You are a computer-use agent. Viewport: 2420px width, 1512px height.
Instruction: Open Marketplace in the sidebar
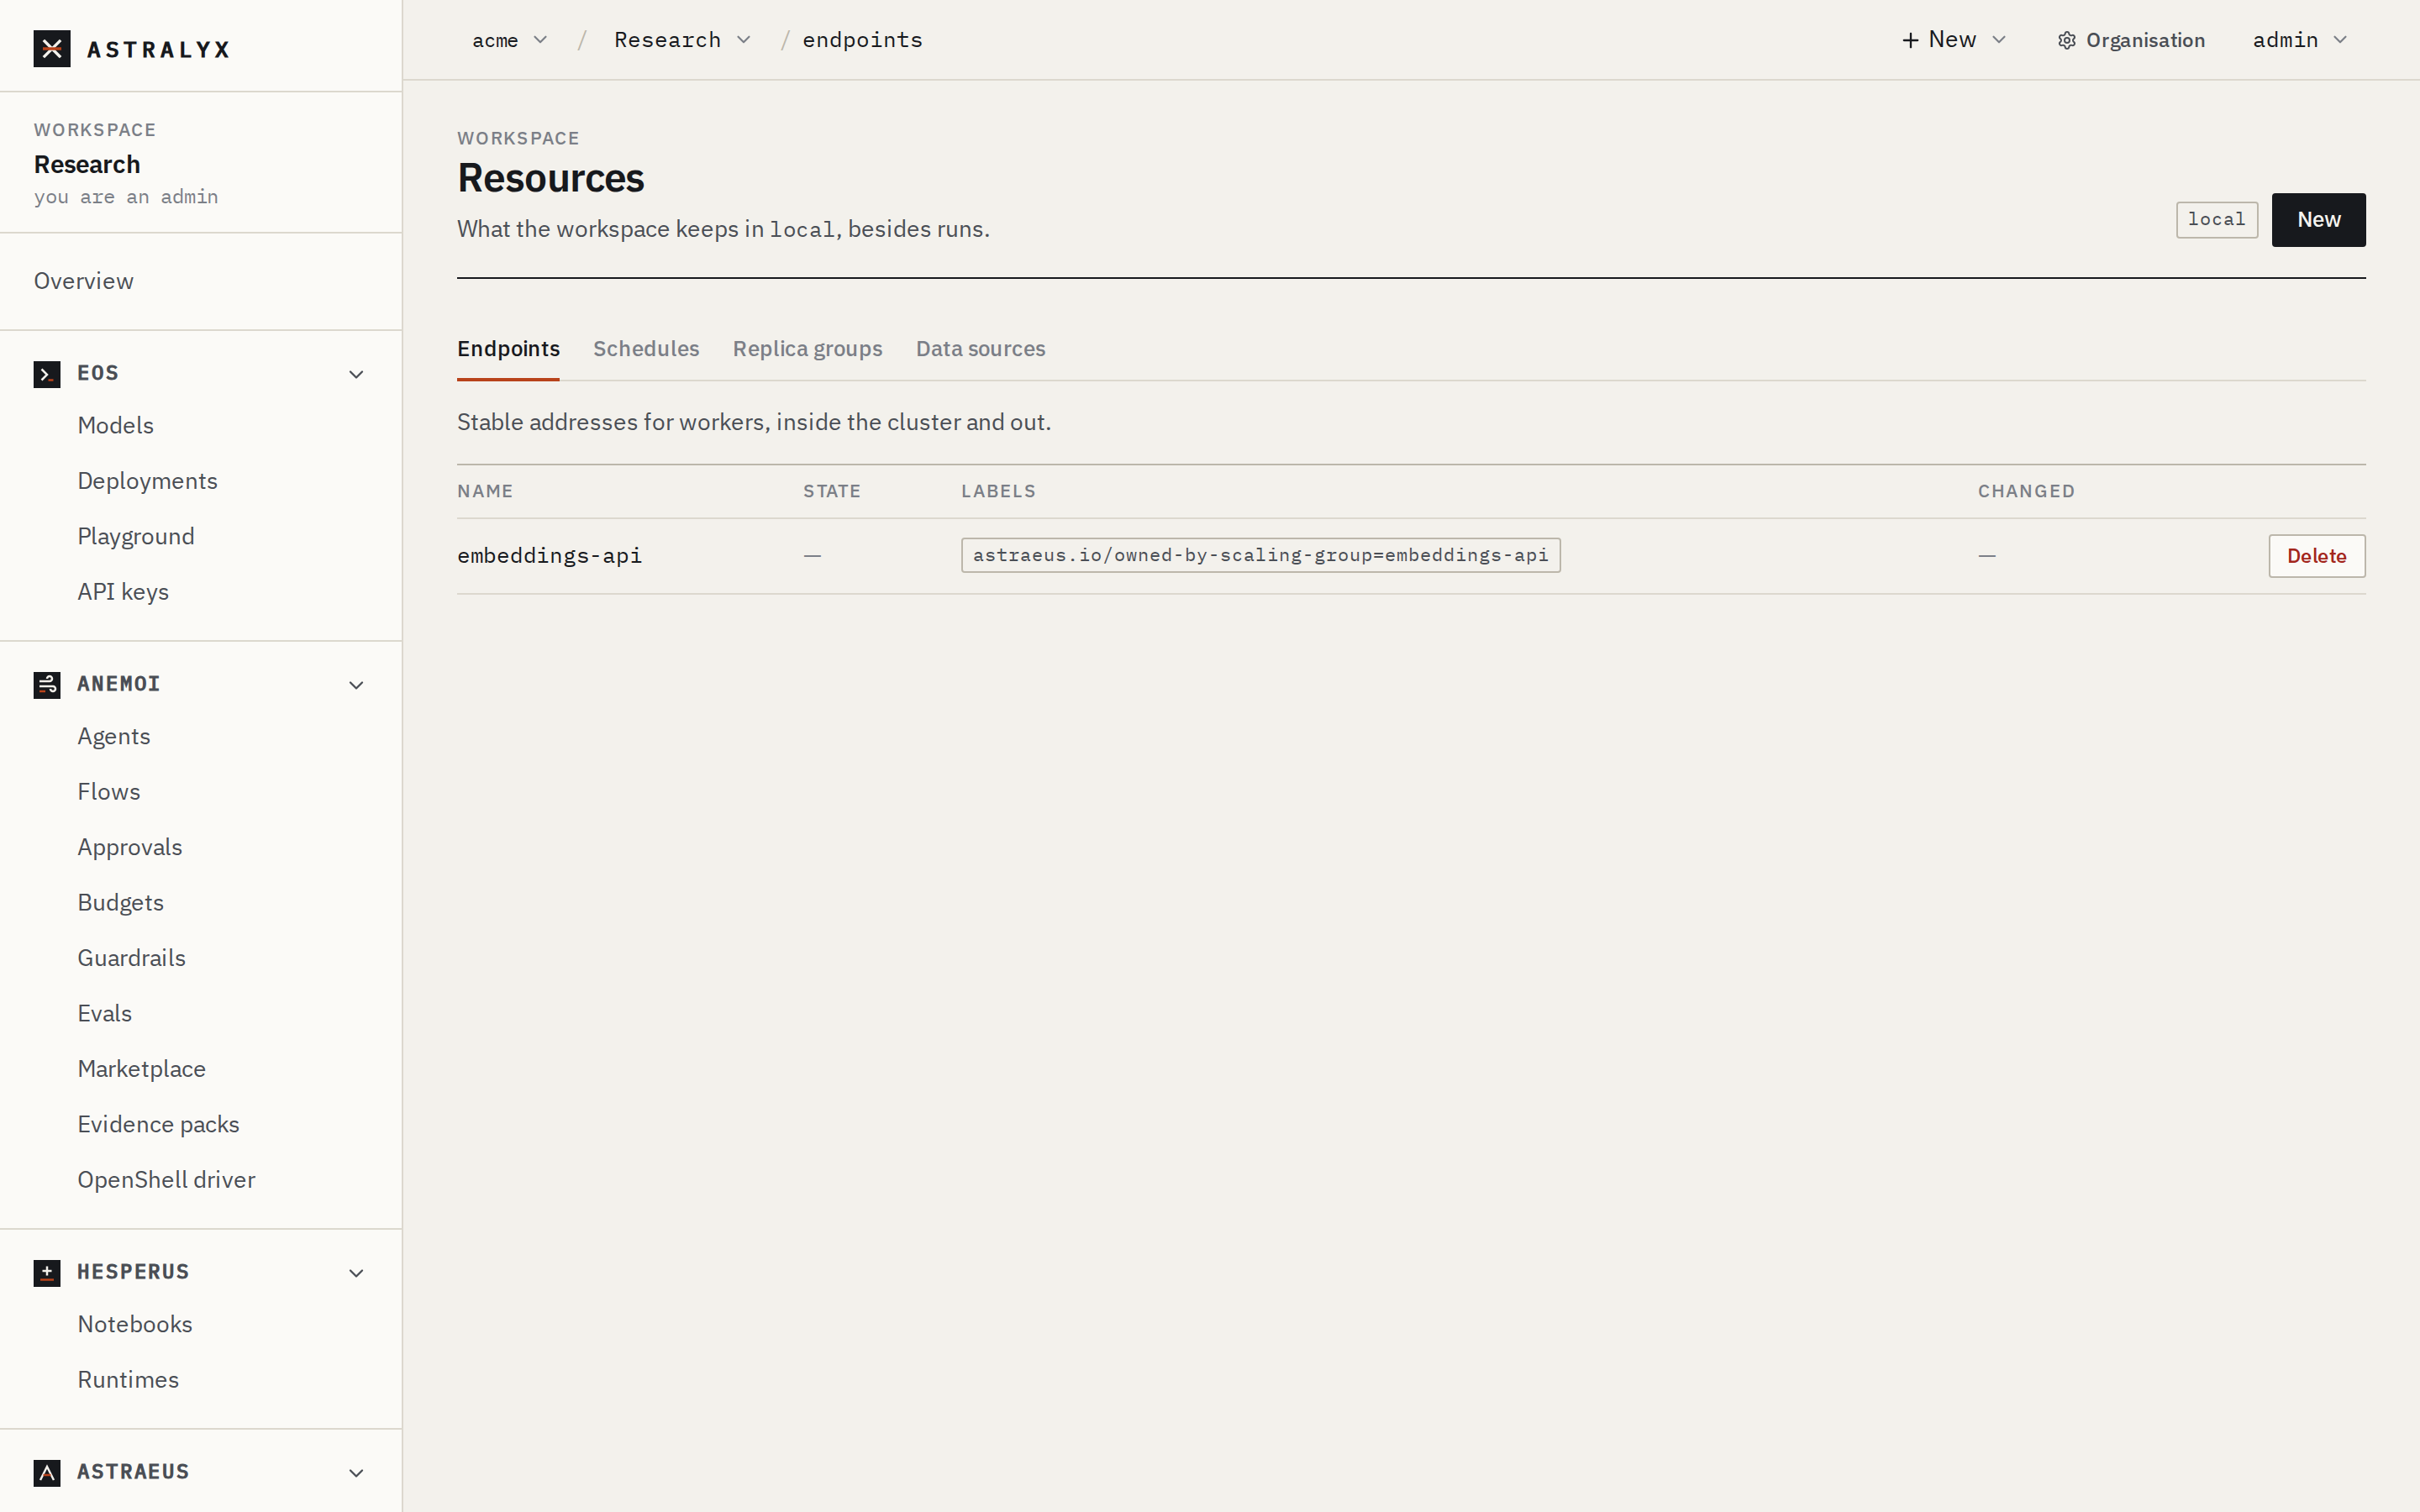pyautogui.click(x=142, y=1069)
